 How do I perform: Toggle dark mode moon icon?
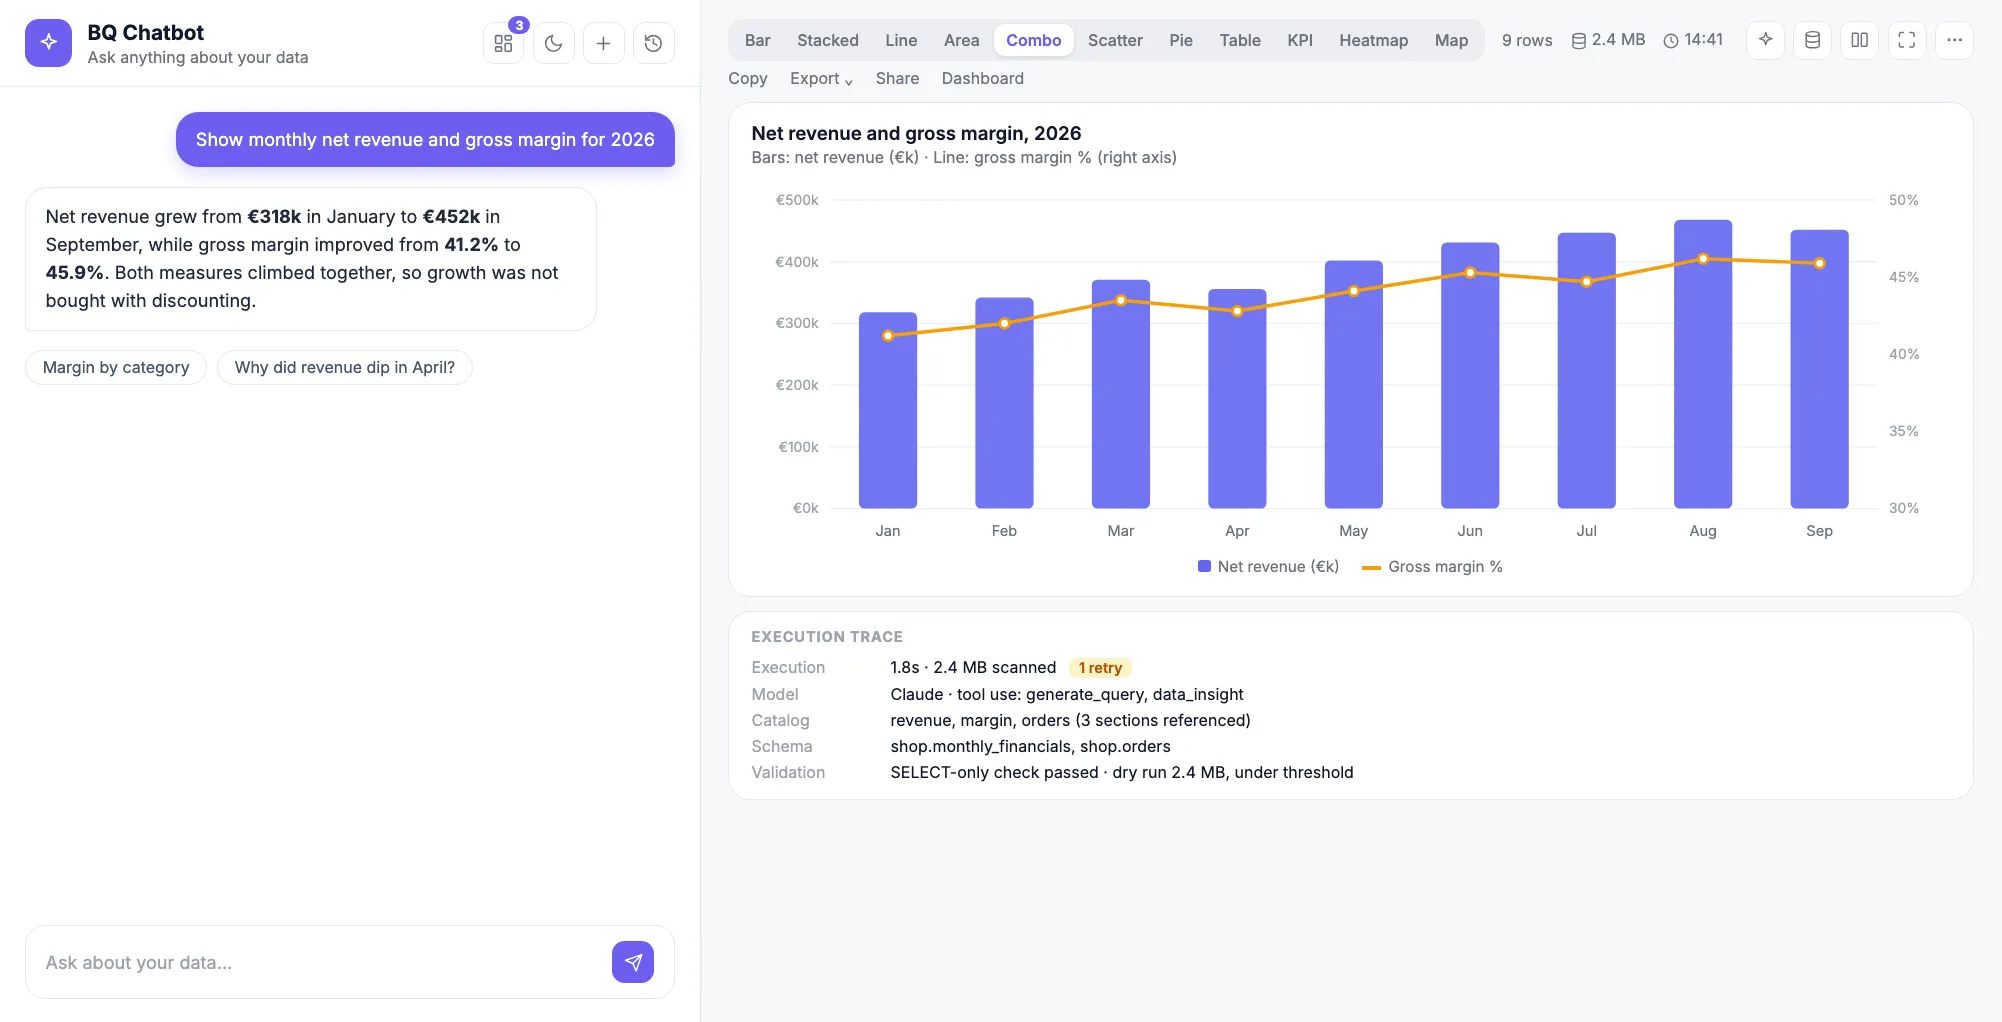coord(554,43)
